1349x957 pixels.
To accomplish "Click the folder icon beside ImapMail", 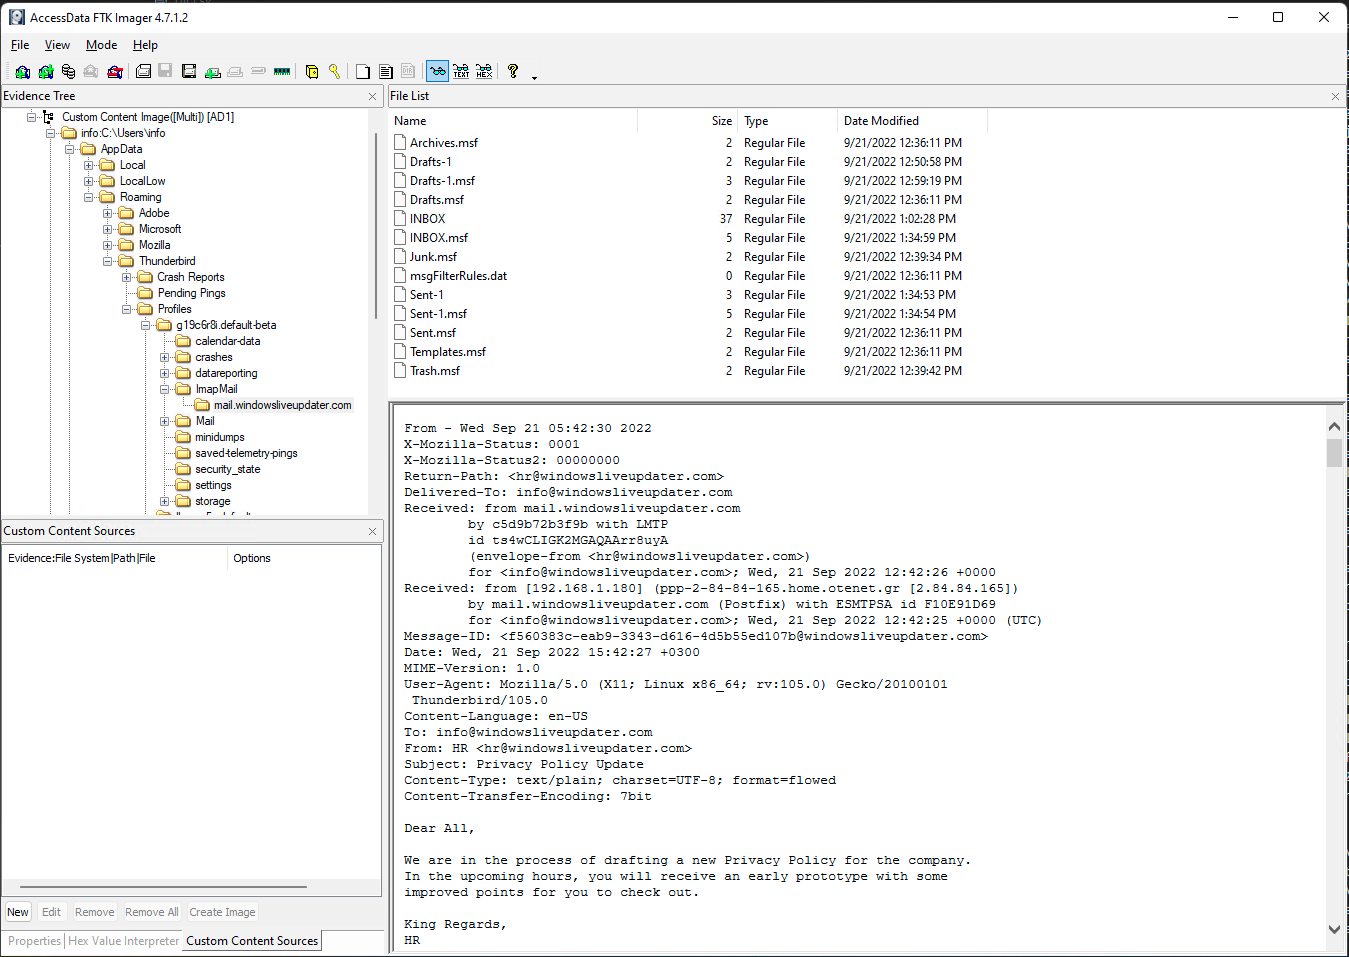I will (183, 389).
